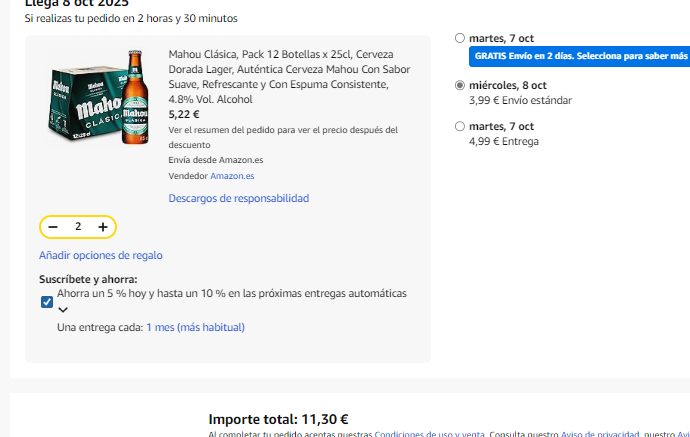Click 'Si realizas tu pedido en 2 horas' text
This screenshot has height=437, width=690.
click(x=131, y=18)
